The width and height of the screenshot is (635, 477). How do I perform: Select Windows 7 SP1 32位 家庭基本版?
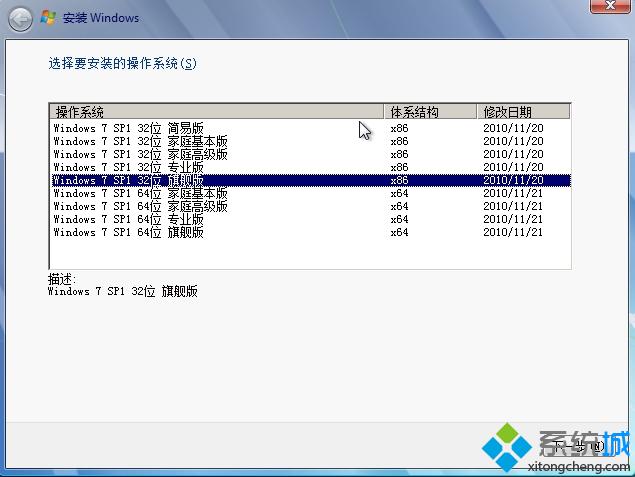click(x=311, y=141)
